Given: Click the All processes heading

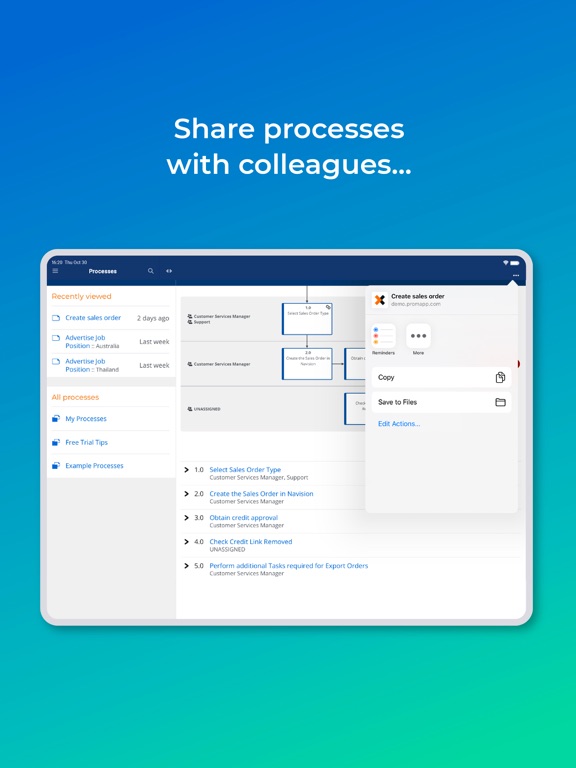Looking at the screenshot, I should [x=75, y=397].
